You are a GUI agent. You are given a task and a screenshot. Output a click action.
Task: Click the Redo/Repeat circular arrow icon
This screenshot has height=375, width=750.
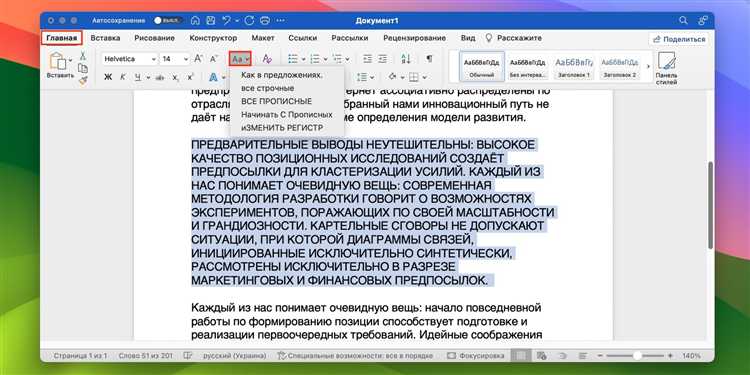click(249, 21)
